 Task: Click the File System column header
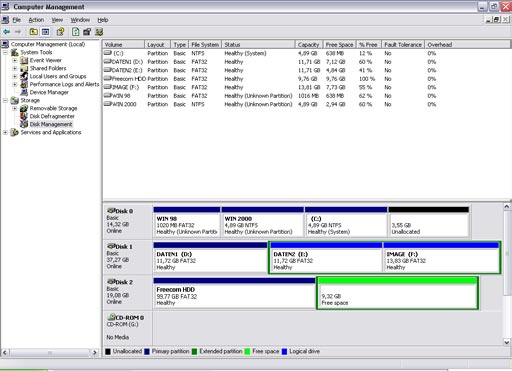205,44
